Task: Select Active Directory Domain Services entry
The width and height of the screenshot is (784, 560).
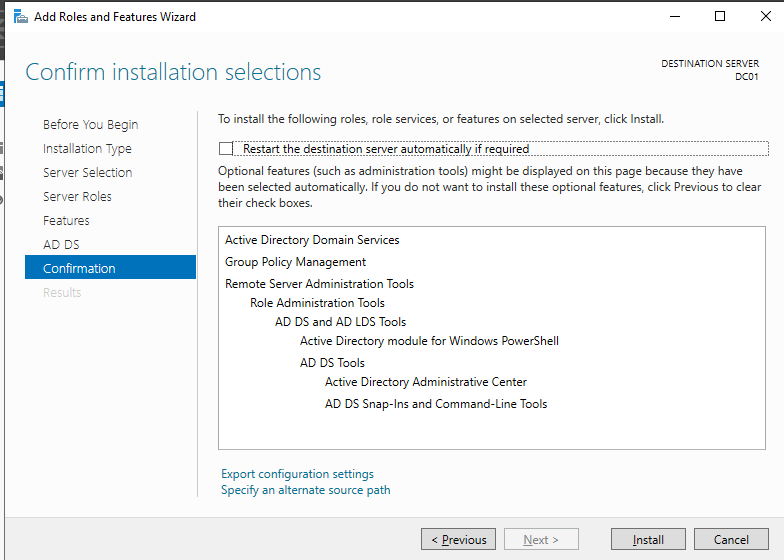Action: (x=312, y=240)
